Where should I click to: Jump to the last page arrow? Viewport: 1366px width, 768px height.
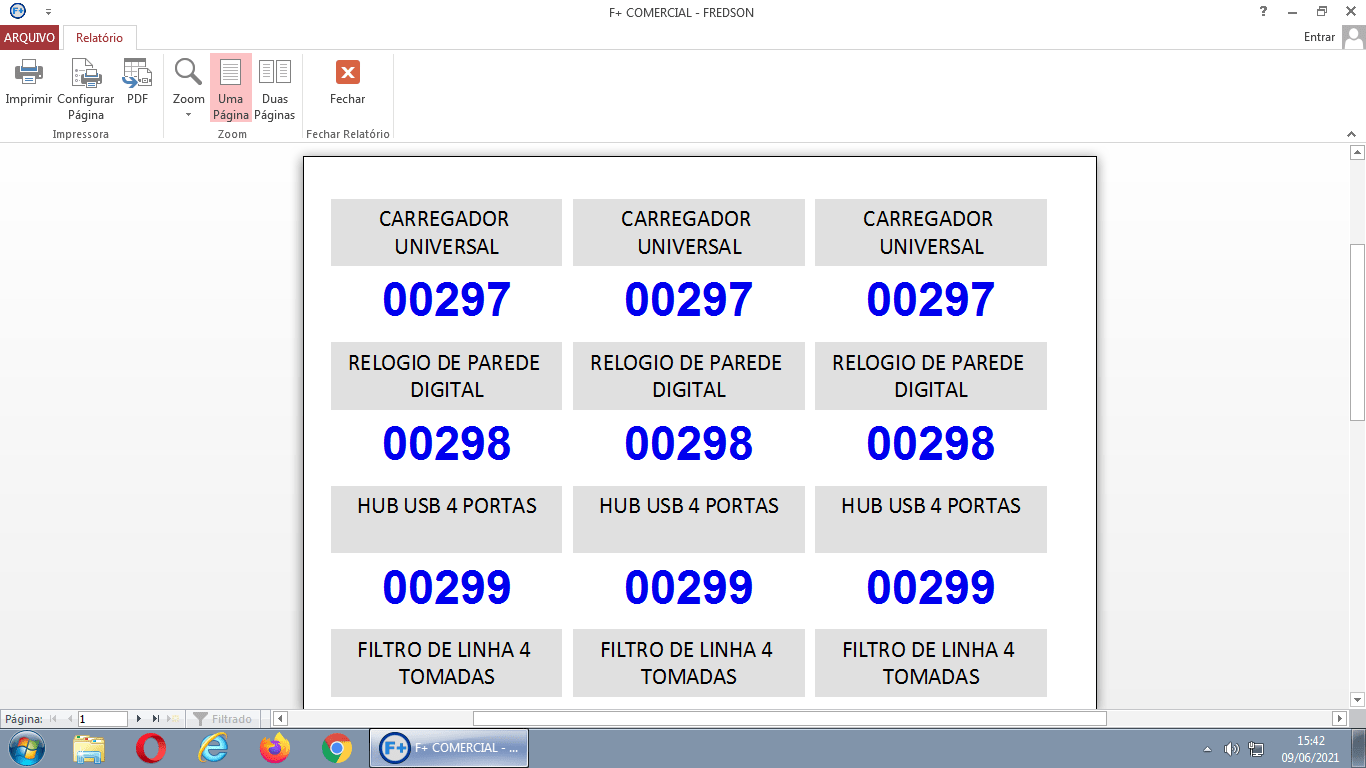(x=155, y=719)
